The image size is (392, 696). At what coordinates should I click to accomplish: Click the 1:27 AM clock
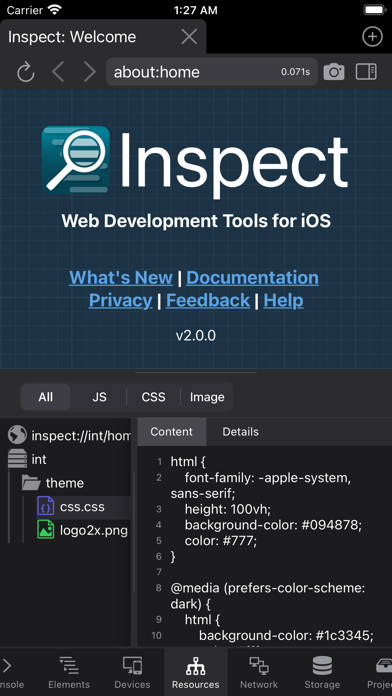(196, 10)
